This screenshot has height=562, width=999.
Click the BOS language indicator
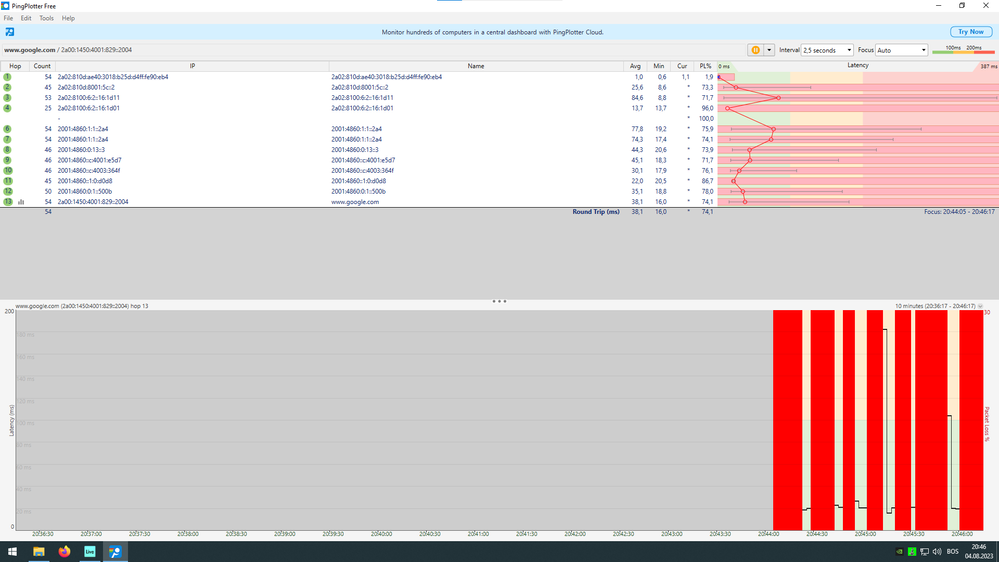[x=952, y=552]
